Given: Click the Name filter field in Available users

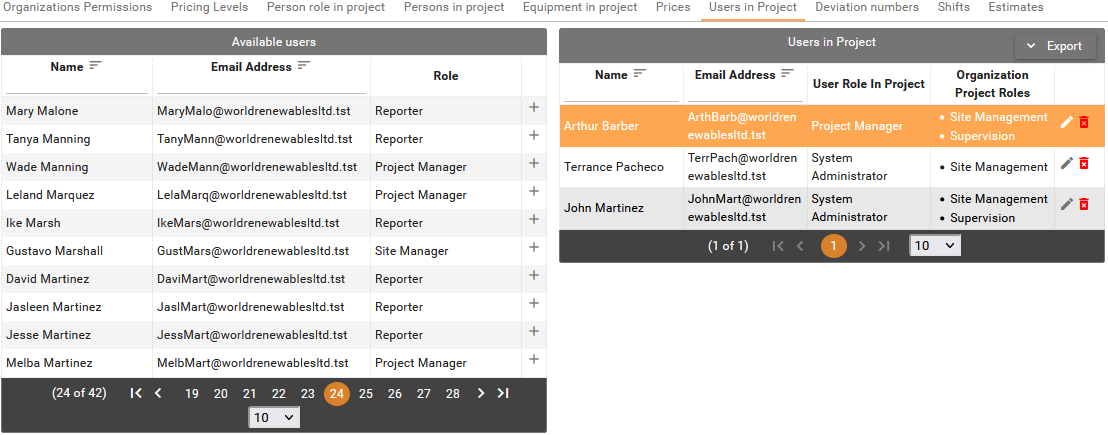Looking at the screenshot, I should [77, 85].
